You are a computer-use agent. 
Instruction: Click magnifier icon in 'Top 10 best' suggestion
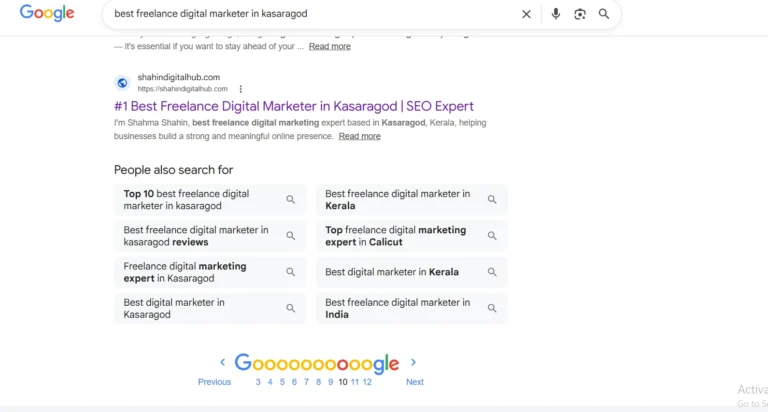point(290,199)
